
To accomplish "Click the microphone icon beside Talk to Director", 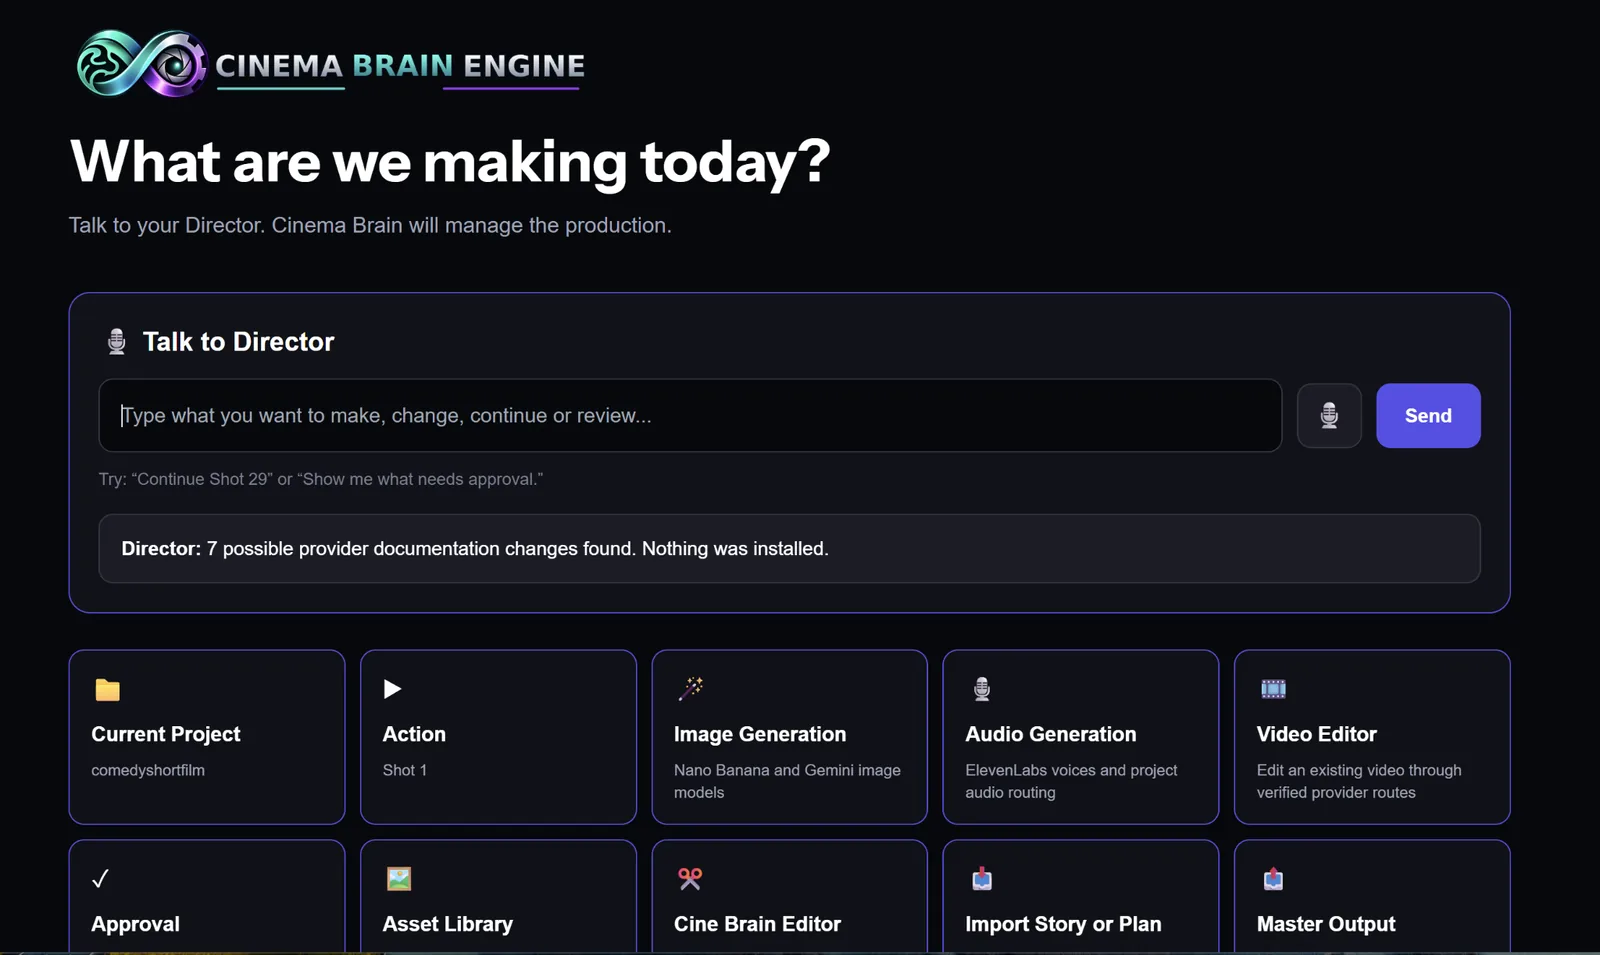I will (117, 342).
